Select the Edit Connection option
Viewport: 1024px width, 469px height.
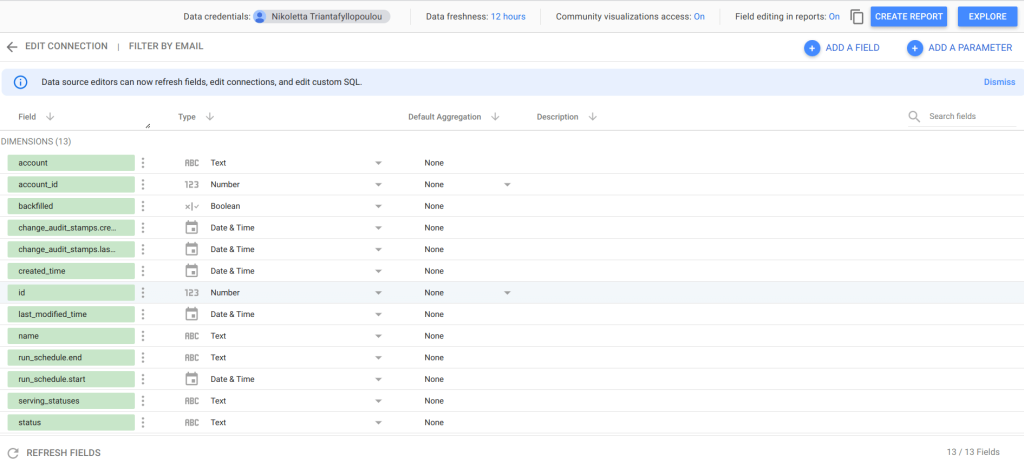coord(66,46)
